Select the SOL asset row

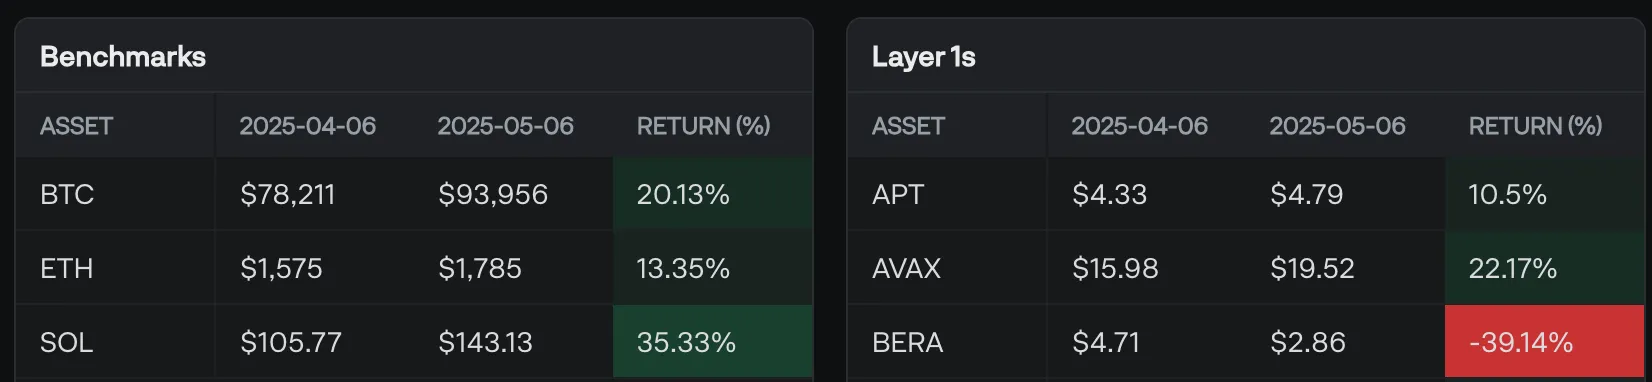point(414,342)
